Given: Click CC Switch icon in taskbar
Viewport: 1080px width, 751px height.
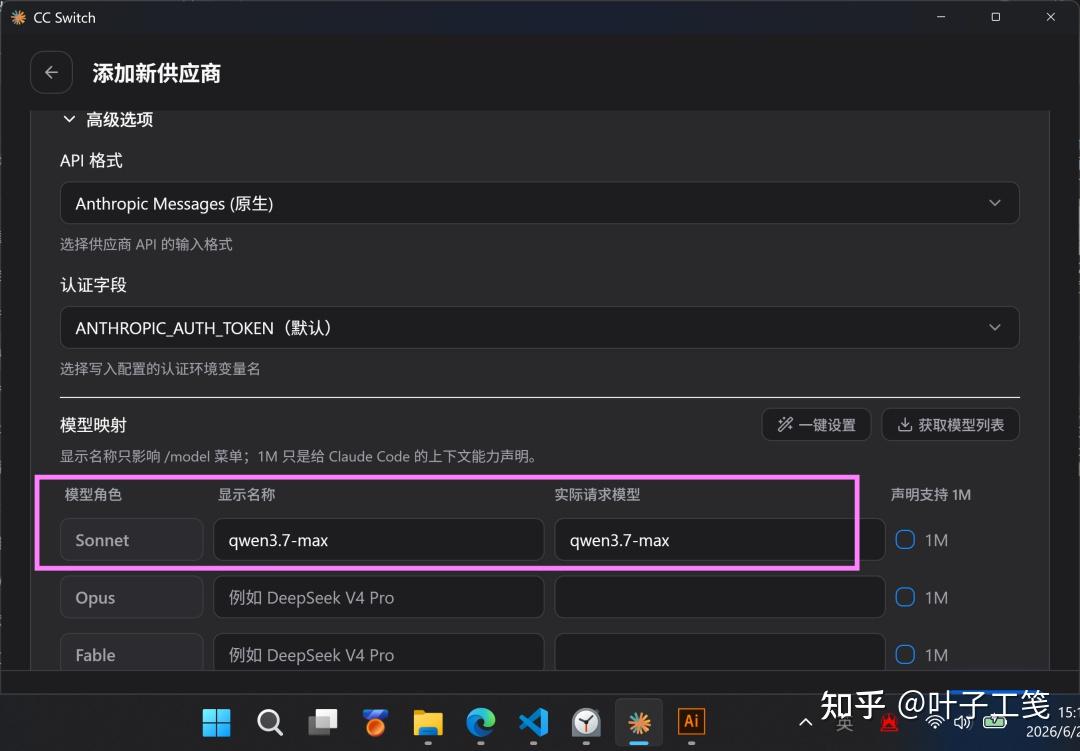Looking at the screenshot, I should [639, 722].
